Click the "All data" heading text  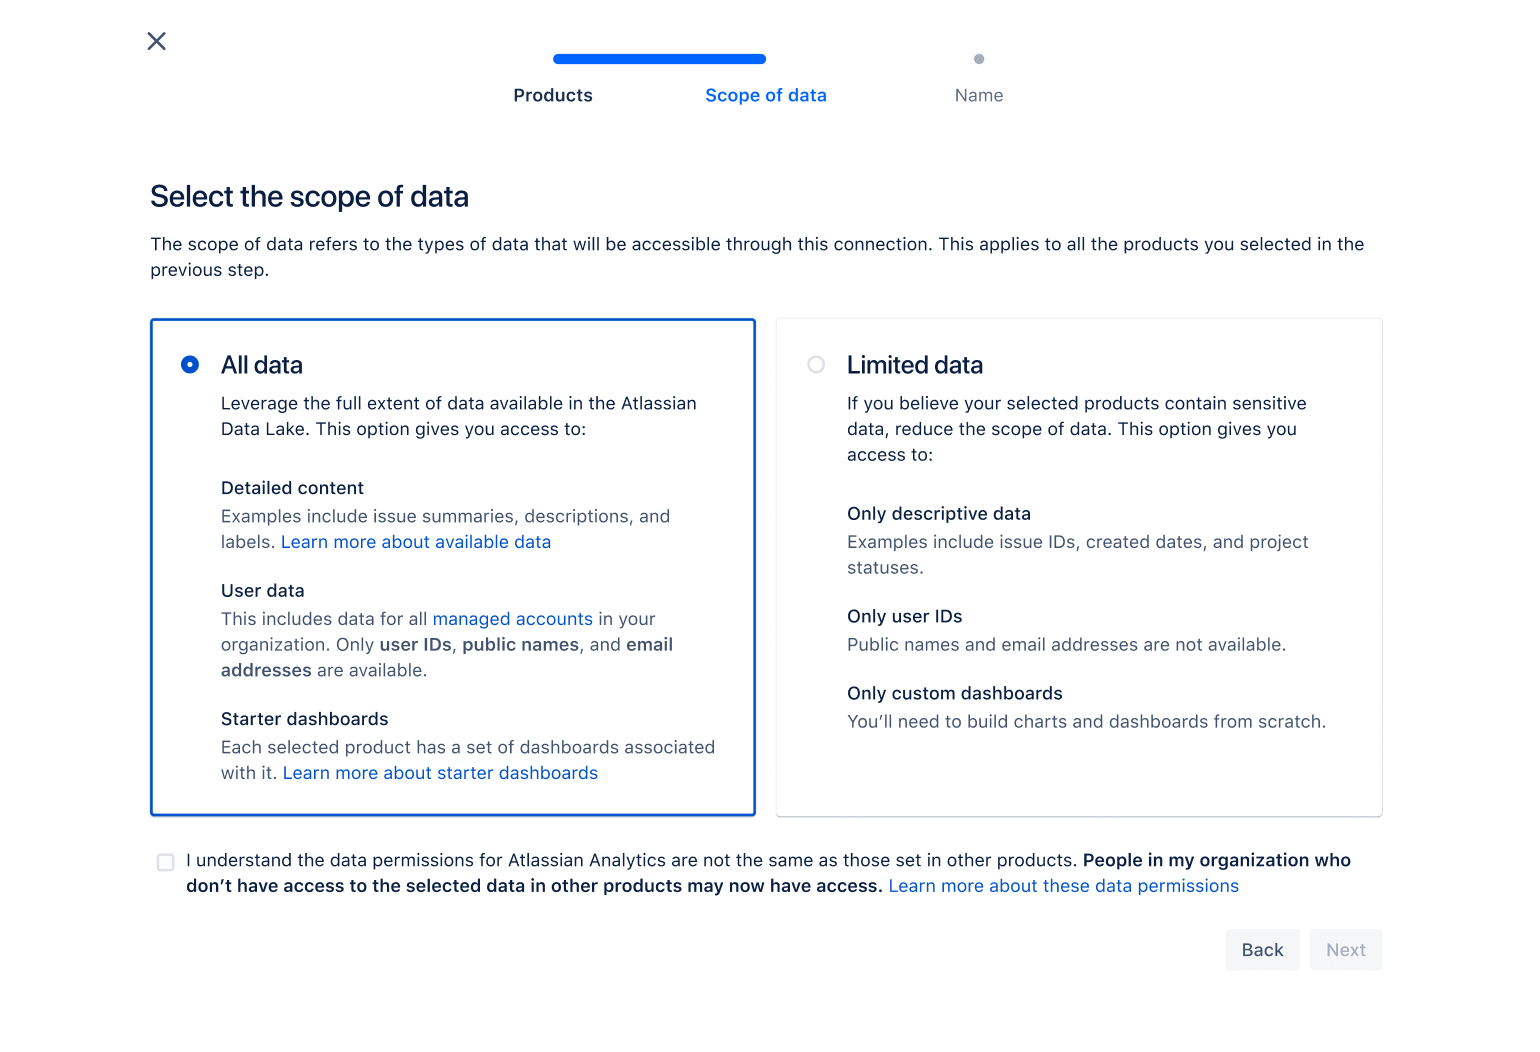(262, 365)
